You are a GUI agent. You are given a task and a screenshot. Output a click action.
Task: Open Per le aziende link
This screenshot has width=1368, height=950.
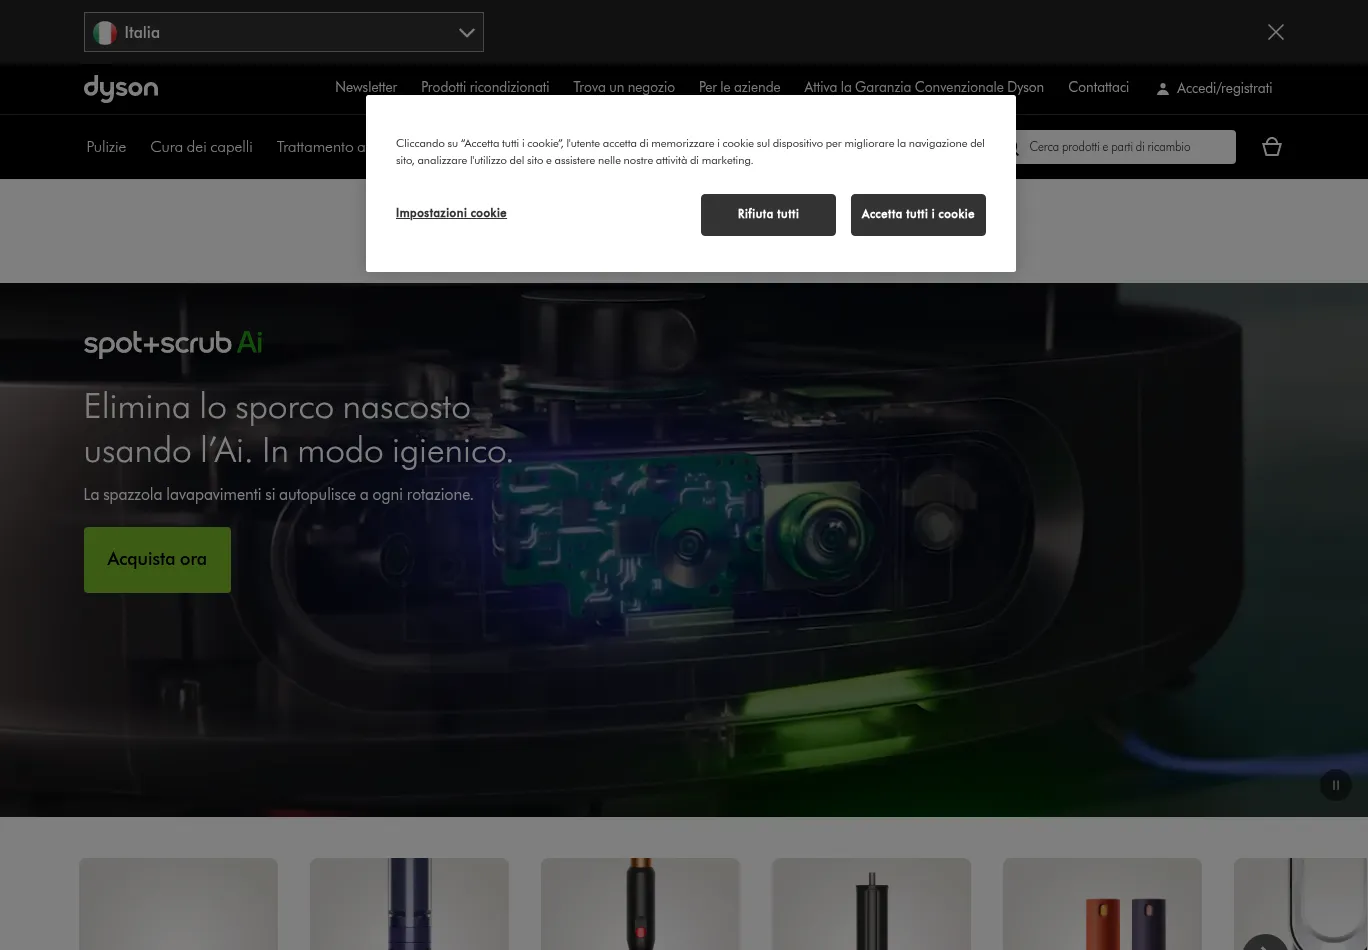739,88
